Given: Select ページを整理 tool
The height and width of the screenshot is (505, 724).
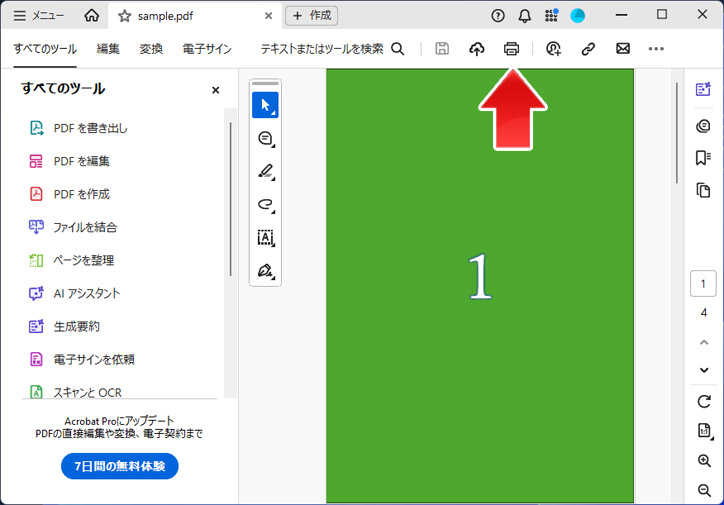Looking at the screenshot, I should (x=72, y=260).
